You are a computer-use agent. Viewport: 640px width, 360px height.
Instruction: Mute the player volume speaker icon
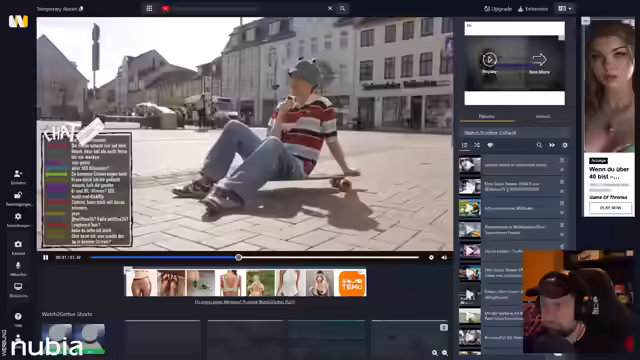tap(444, 258)
